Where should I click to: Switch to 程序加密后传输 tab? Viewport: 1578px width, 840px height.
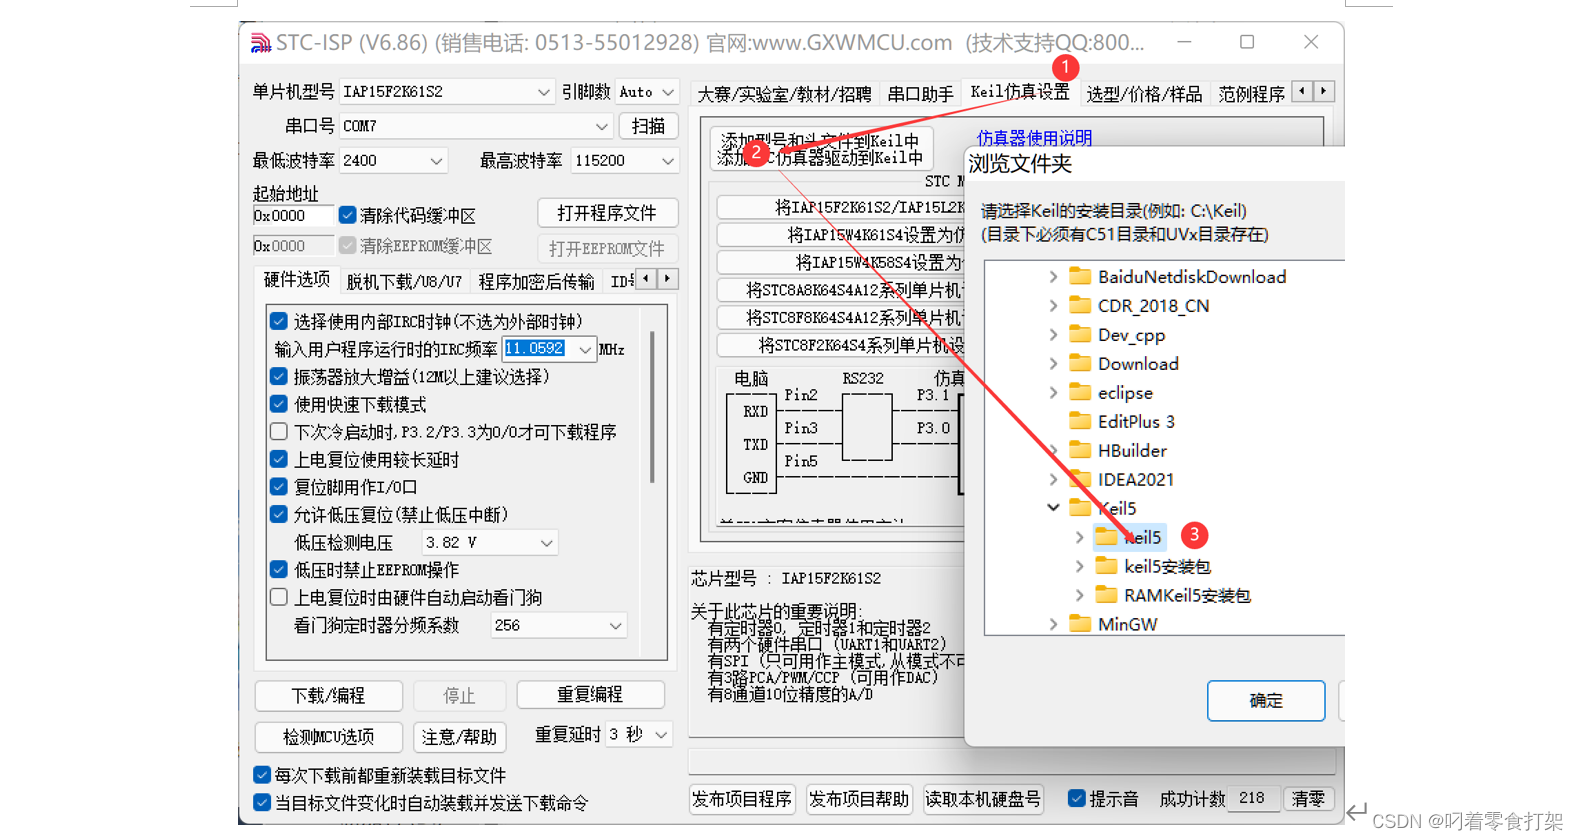click(536, 282)
